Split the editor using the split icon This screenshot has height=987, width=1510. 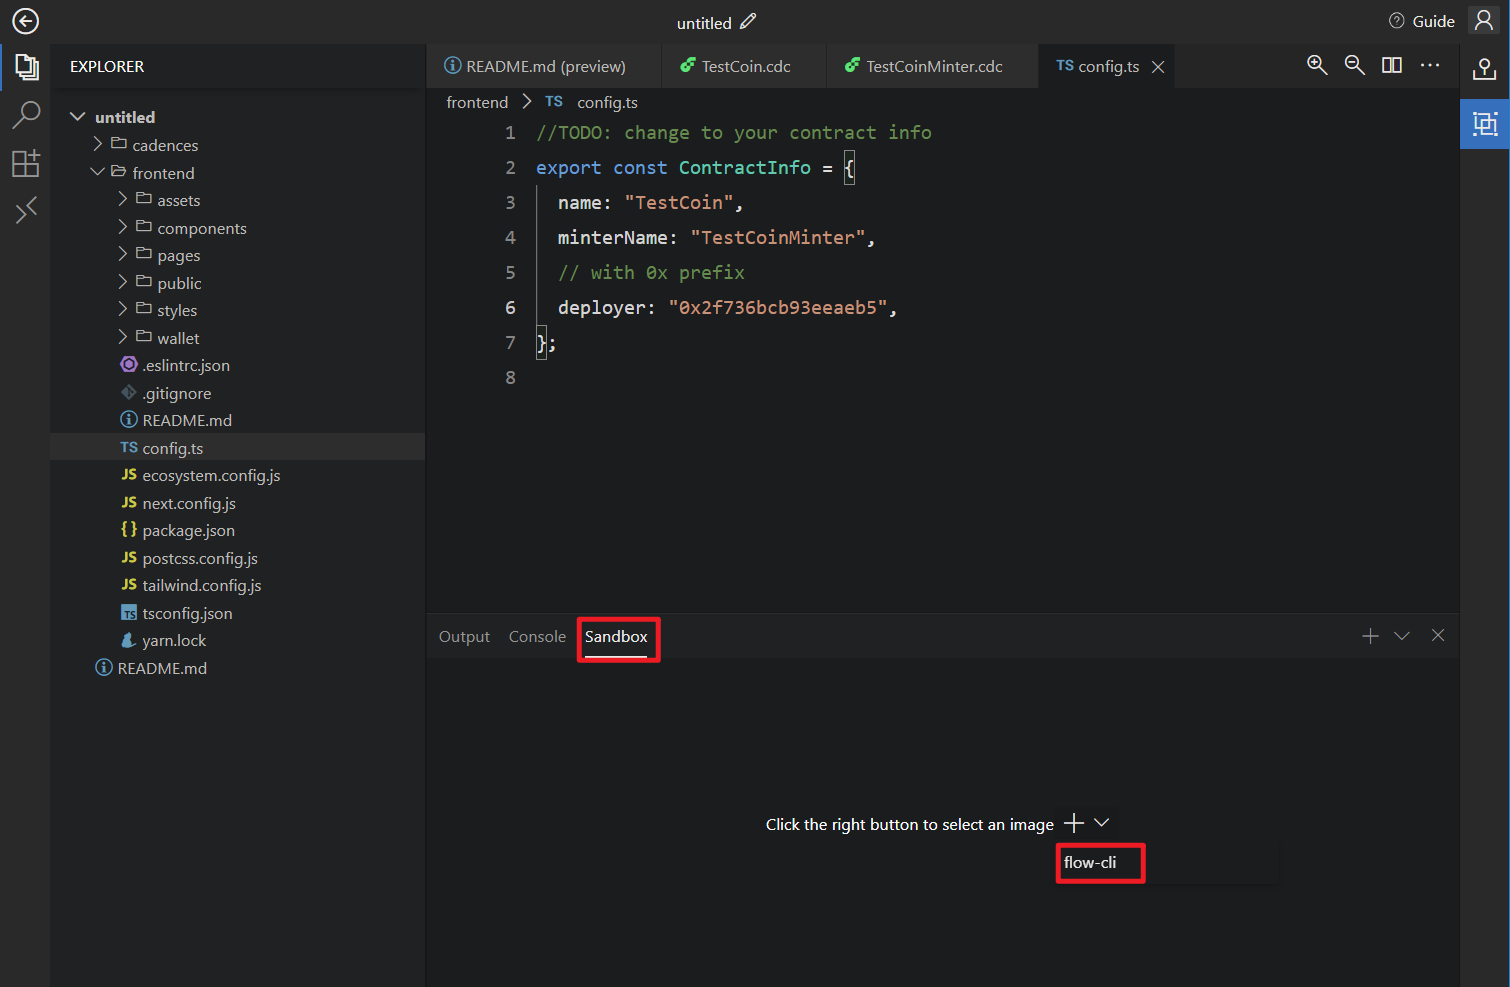1391,65
